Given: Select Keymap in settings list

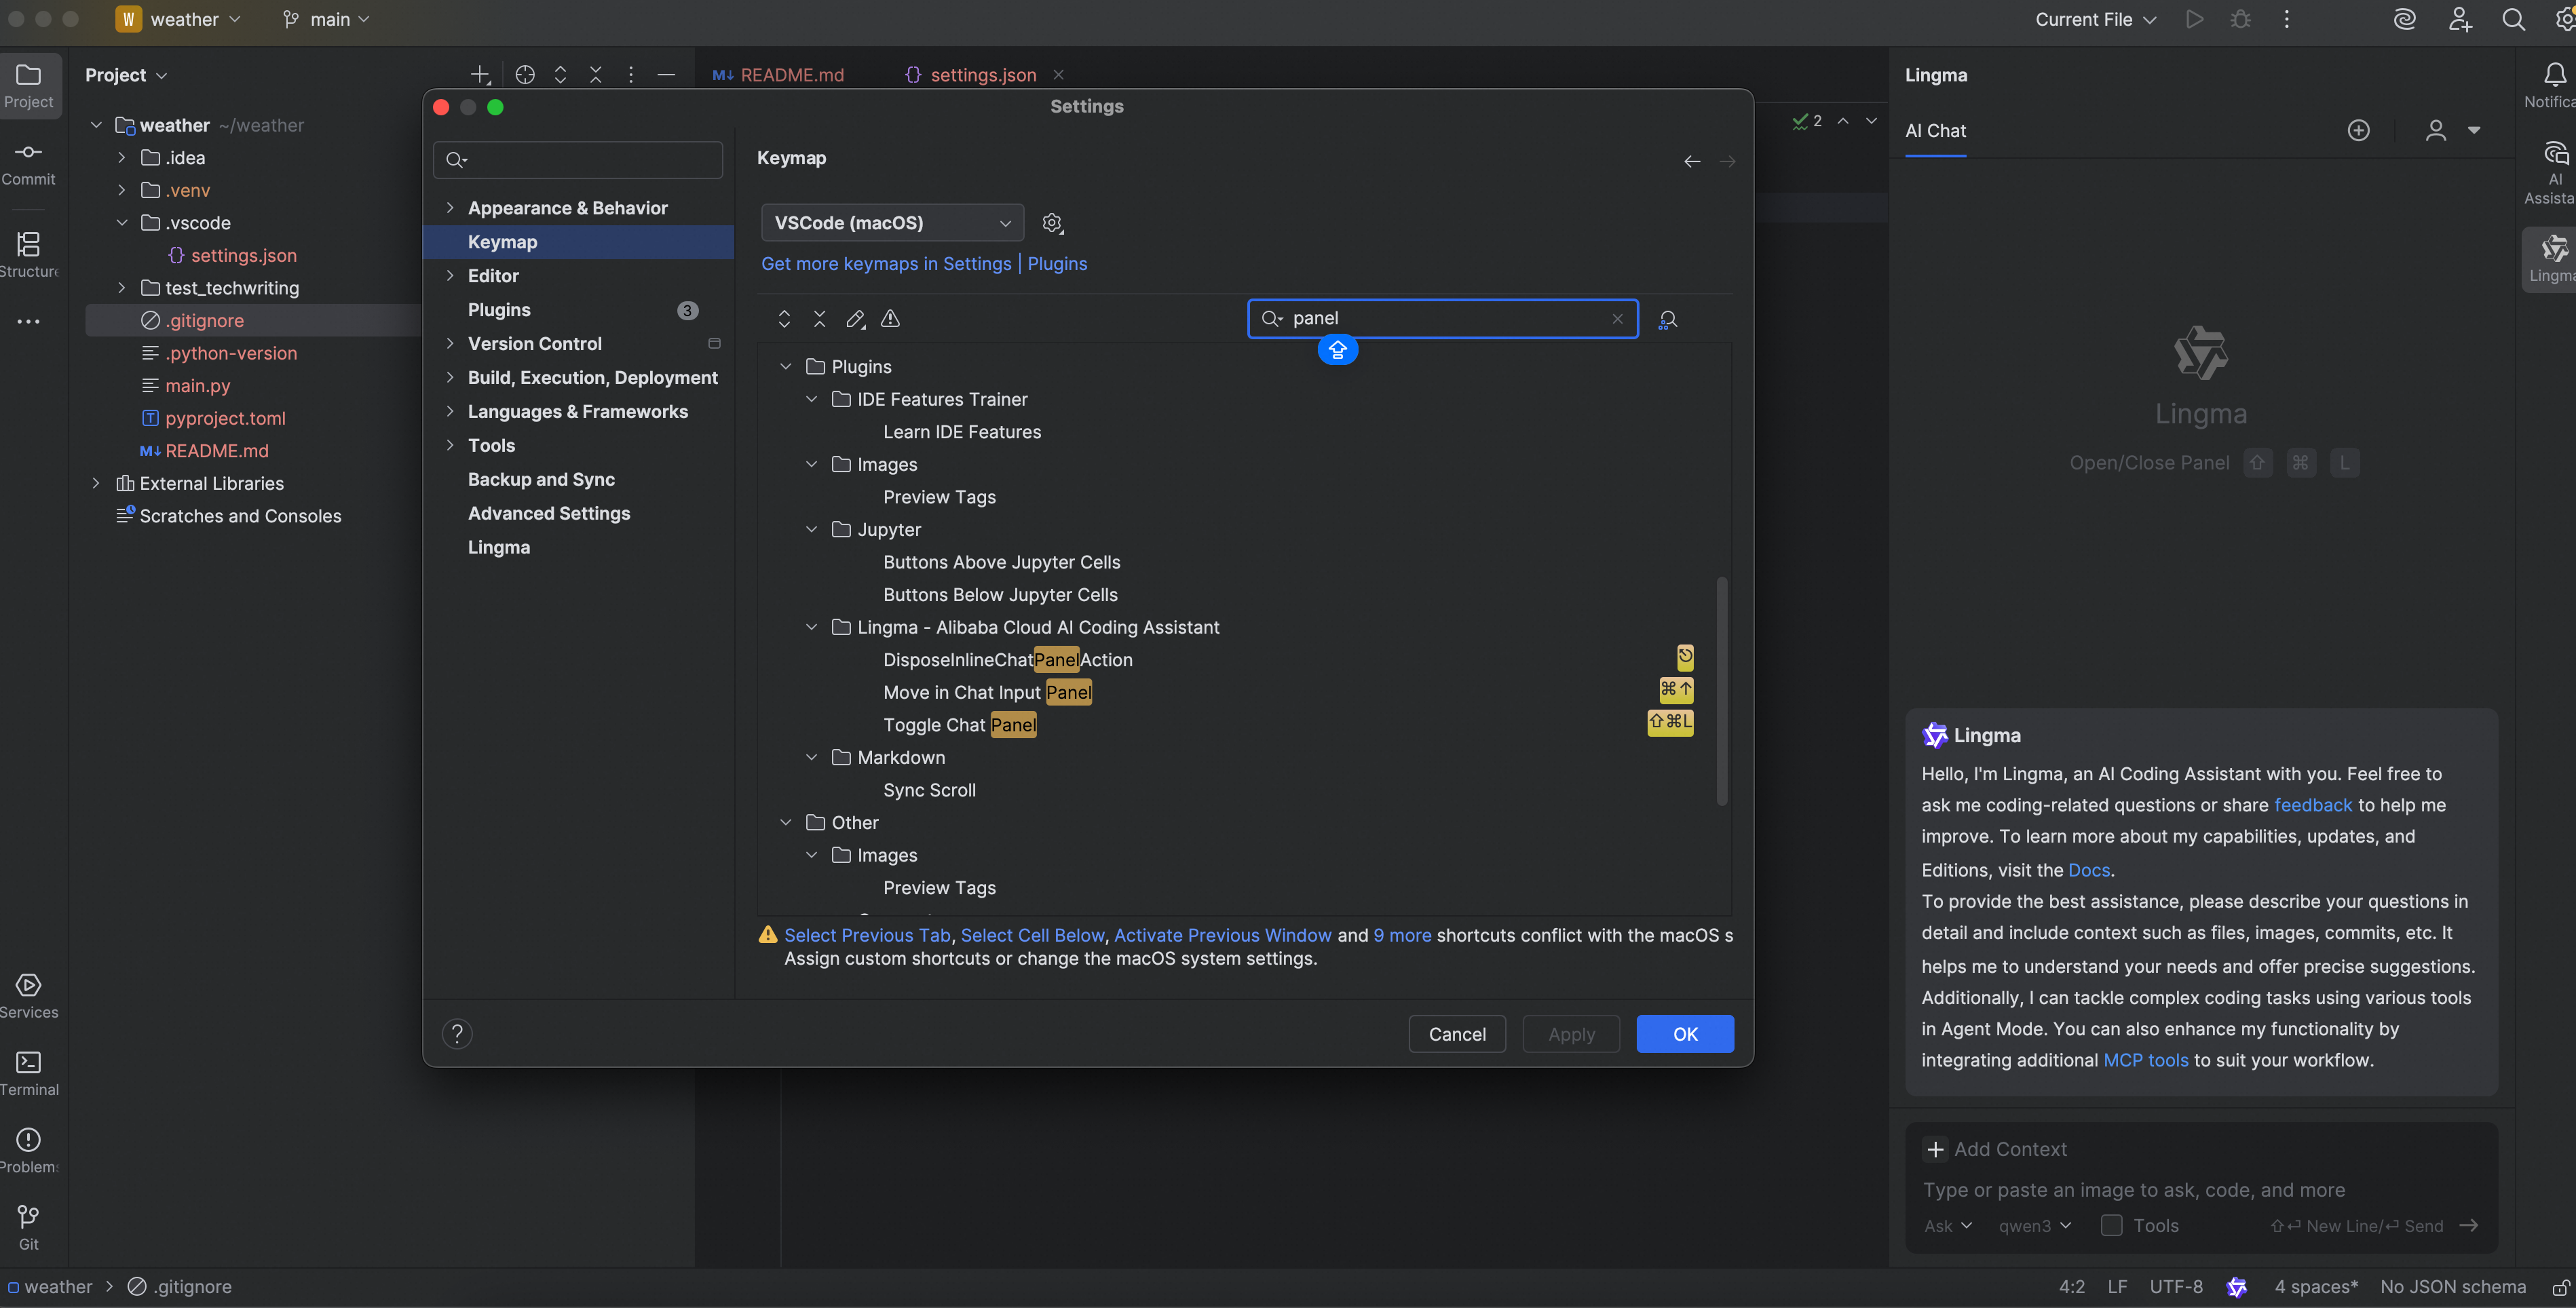Looking at the screenshot, I should (579, 242).
